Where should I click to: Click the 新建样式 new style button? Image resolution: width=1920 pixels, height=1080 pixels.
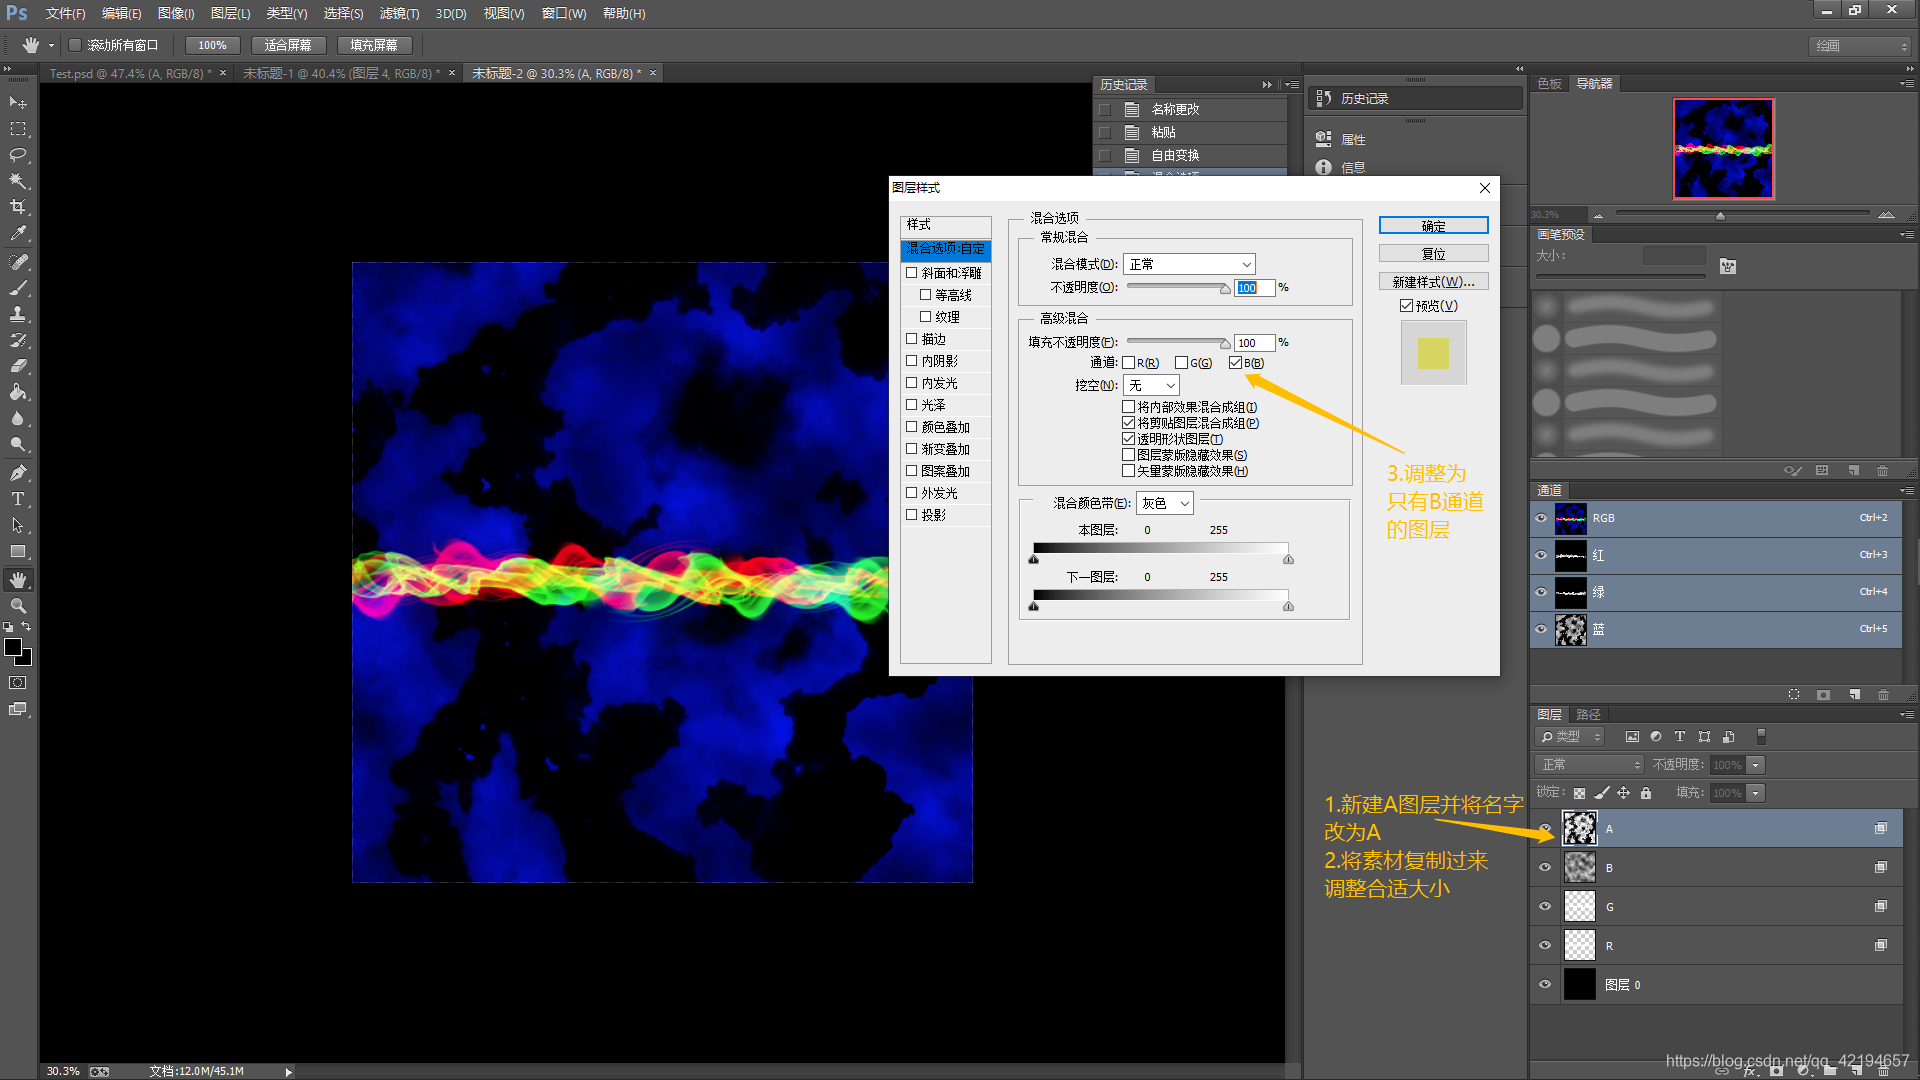click(x=1433, y=282)
